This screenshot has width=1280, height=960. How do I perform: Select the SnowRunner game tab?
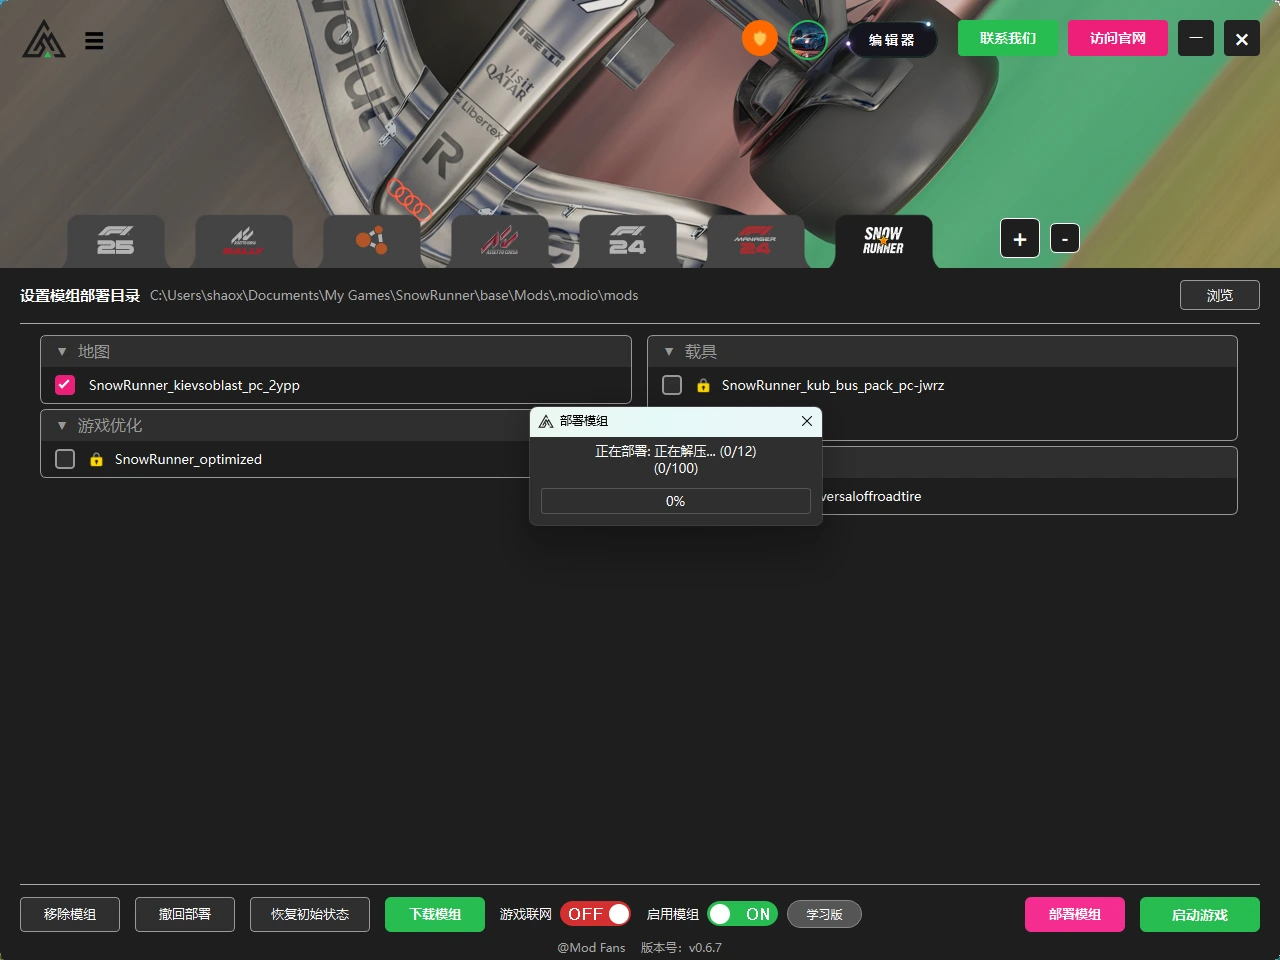coord(884,241)
